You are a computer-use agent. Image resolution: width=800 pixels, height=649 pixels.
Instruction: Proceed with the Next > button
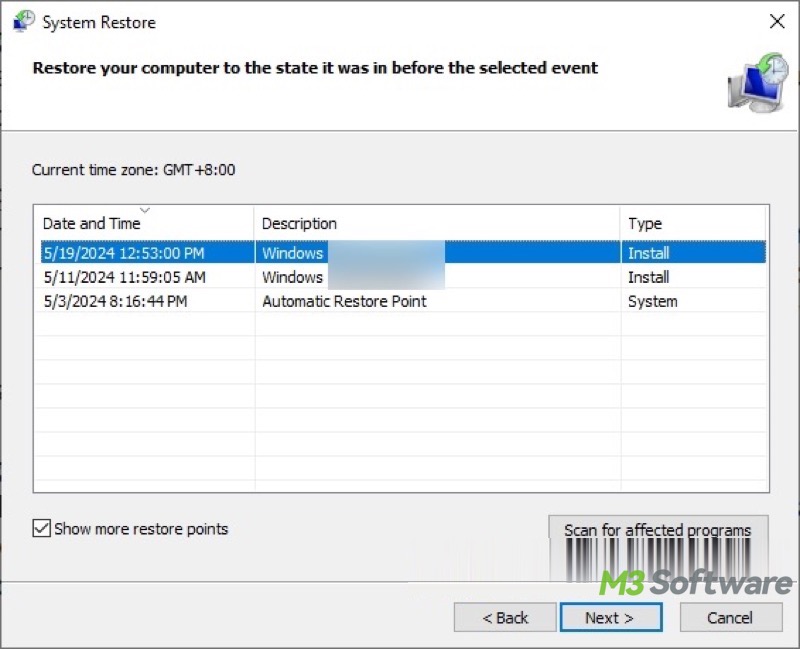[x=610, y=618]
